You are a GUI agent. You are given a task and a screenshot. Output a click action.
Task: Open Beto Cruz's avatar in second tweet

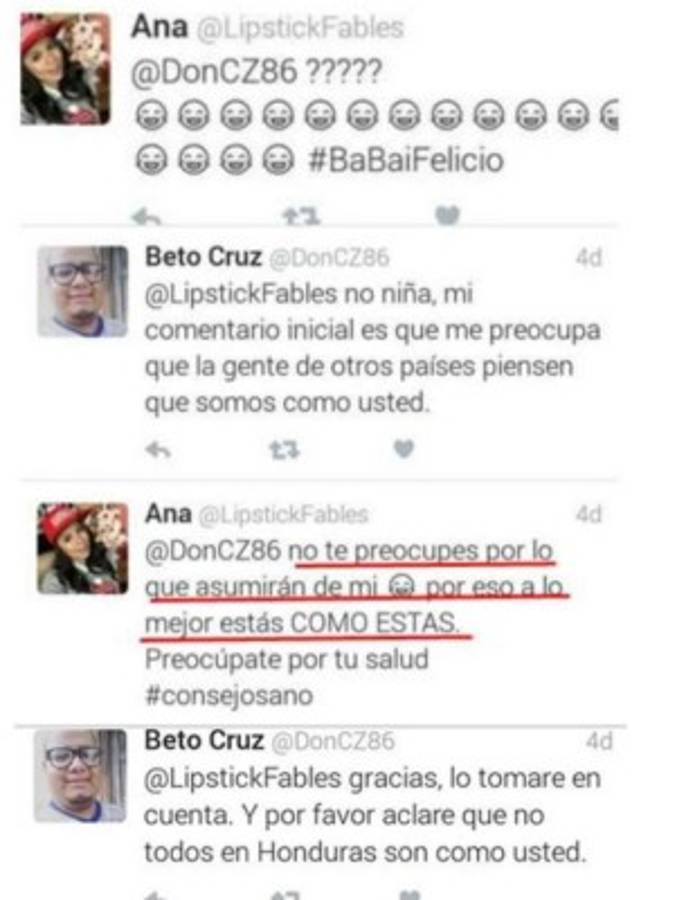83,291
